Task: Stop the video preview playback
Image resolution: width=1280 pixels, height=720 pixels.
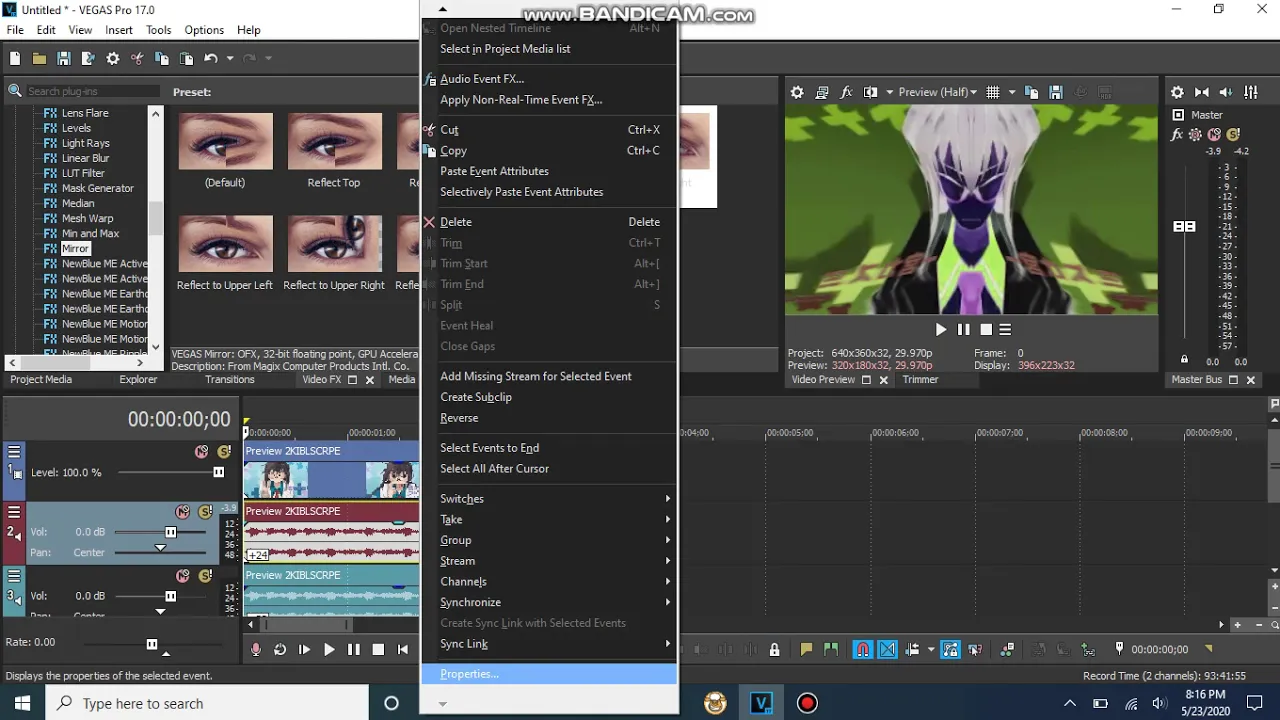Action: [x=985, y=329]
